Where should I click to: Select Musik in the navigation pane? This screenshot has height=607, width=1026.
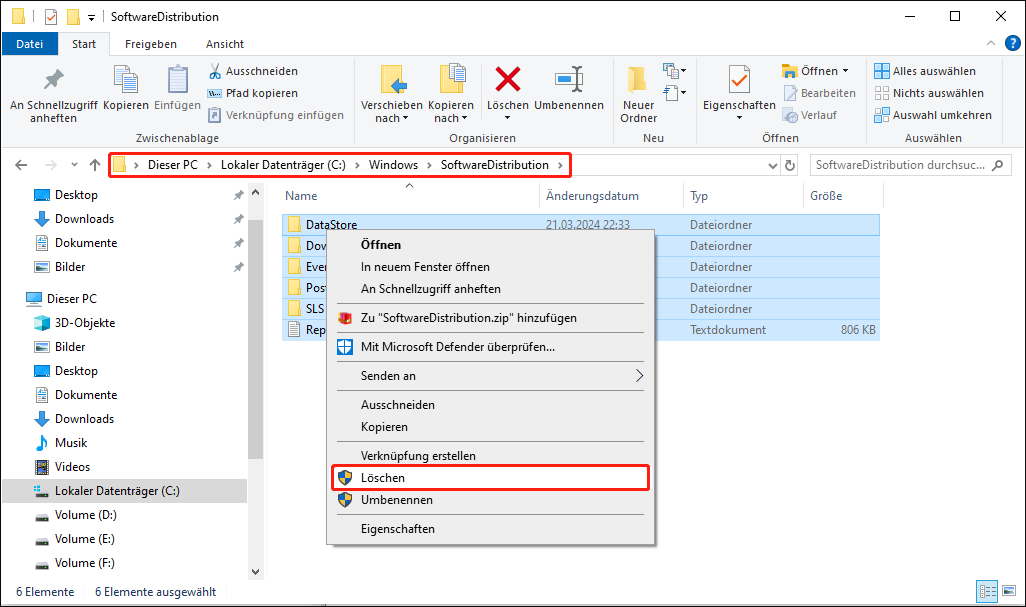point(71,443)
